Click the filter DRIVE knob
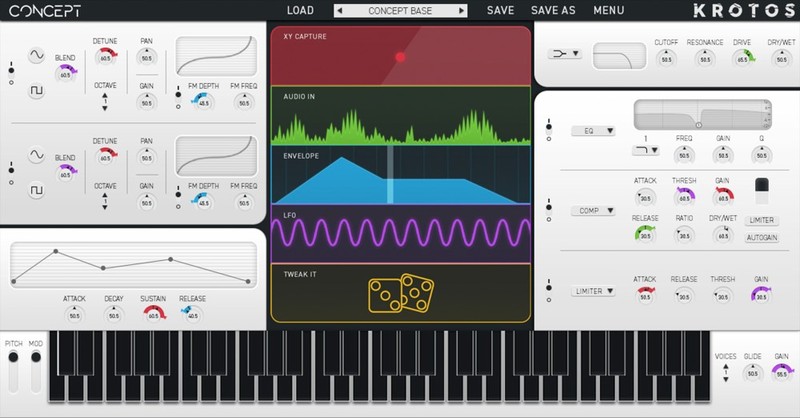Image resolution: width=800 pixels, height=418 pixels. click(x=743, y=59)
